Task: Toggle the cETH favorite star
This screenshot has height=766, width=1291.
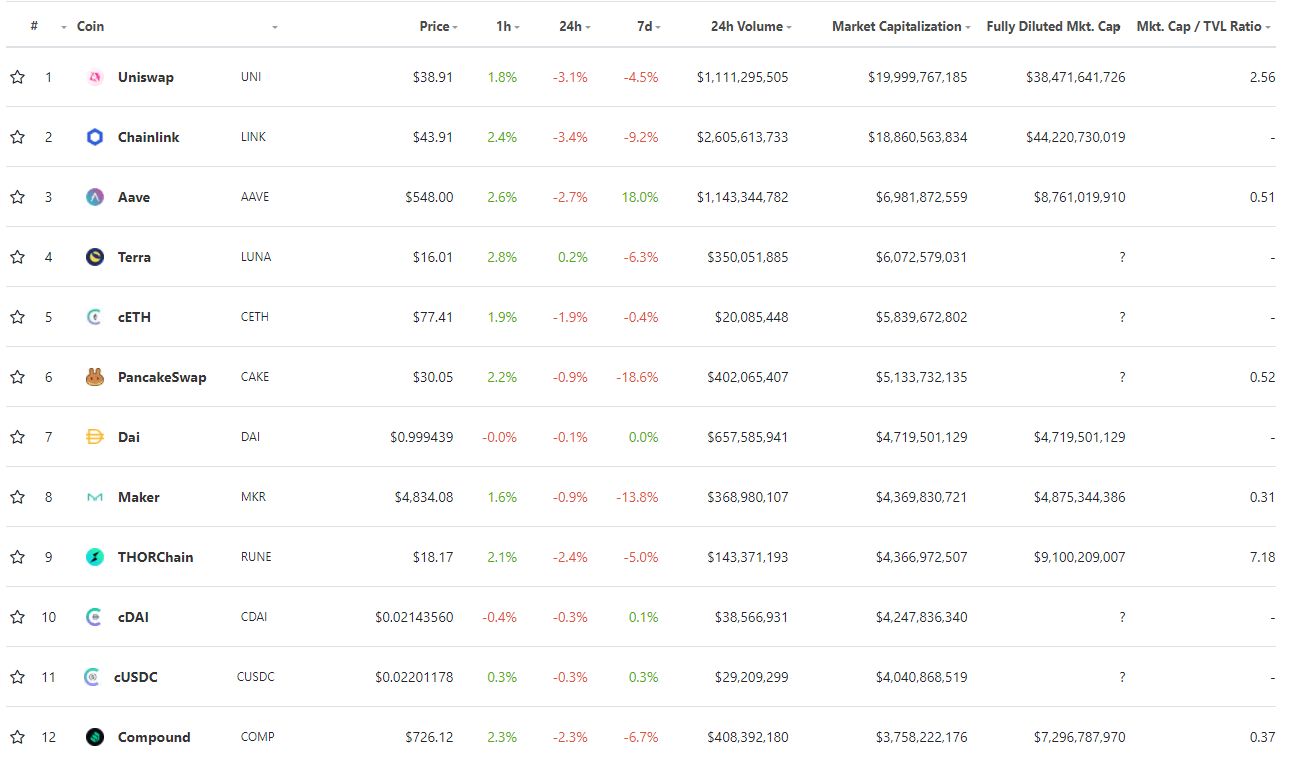Action: pyautogui.click(x=17, y=317)
